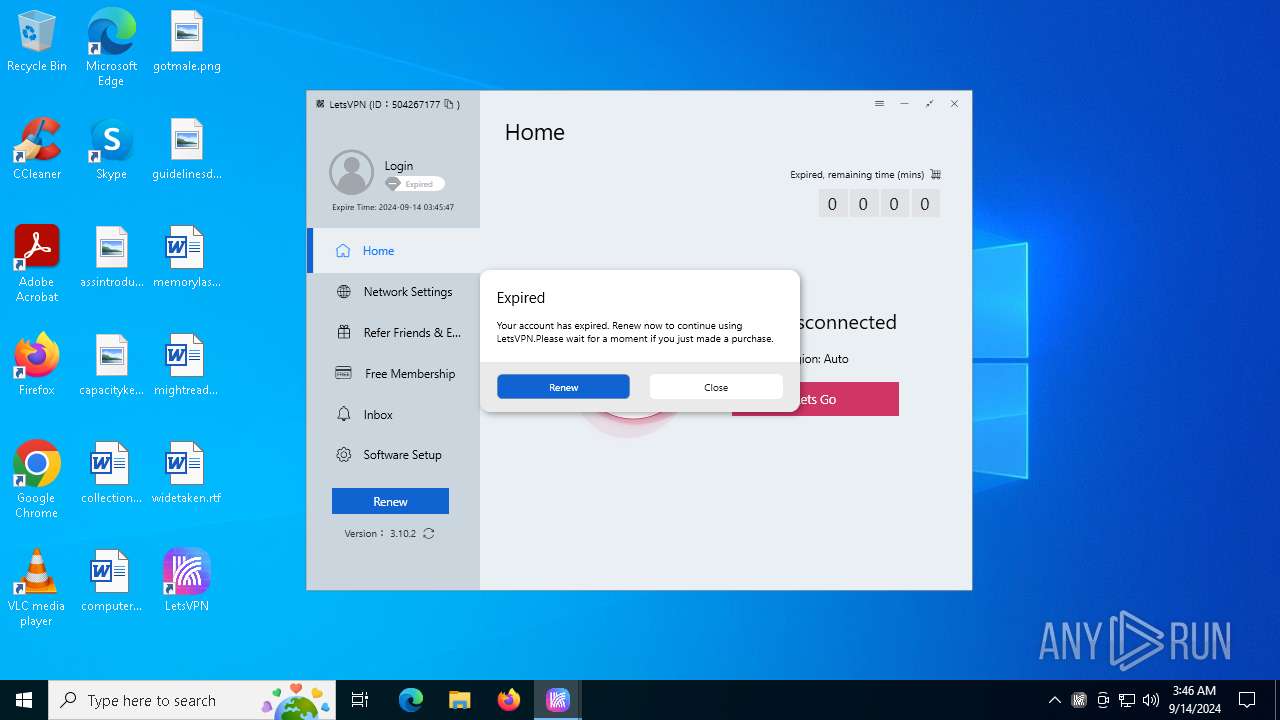Click the Network Settings globe icon
Screen dimensions: 1280x720
point(344,292)
